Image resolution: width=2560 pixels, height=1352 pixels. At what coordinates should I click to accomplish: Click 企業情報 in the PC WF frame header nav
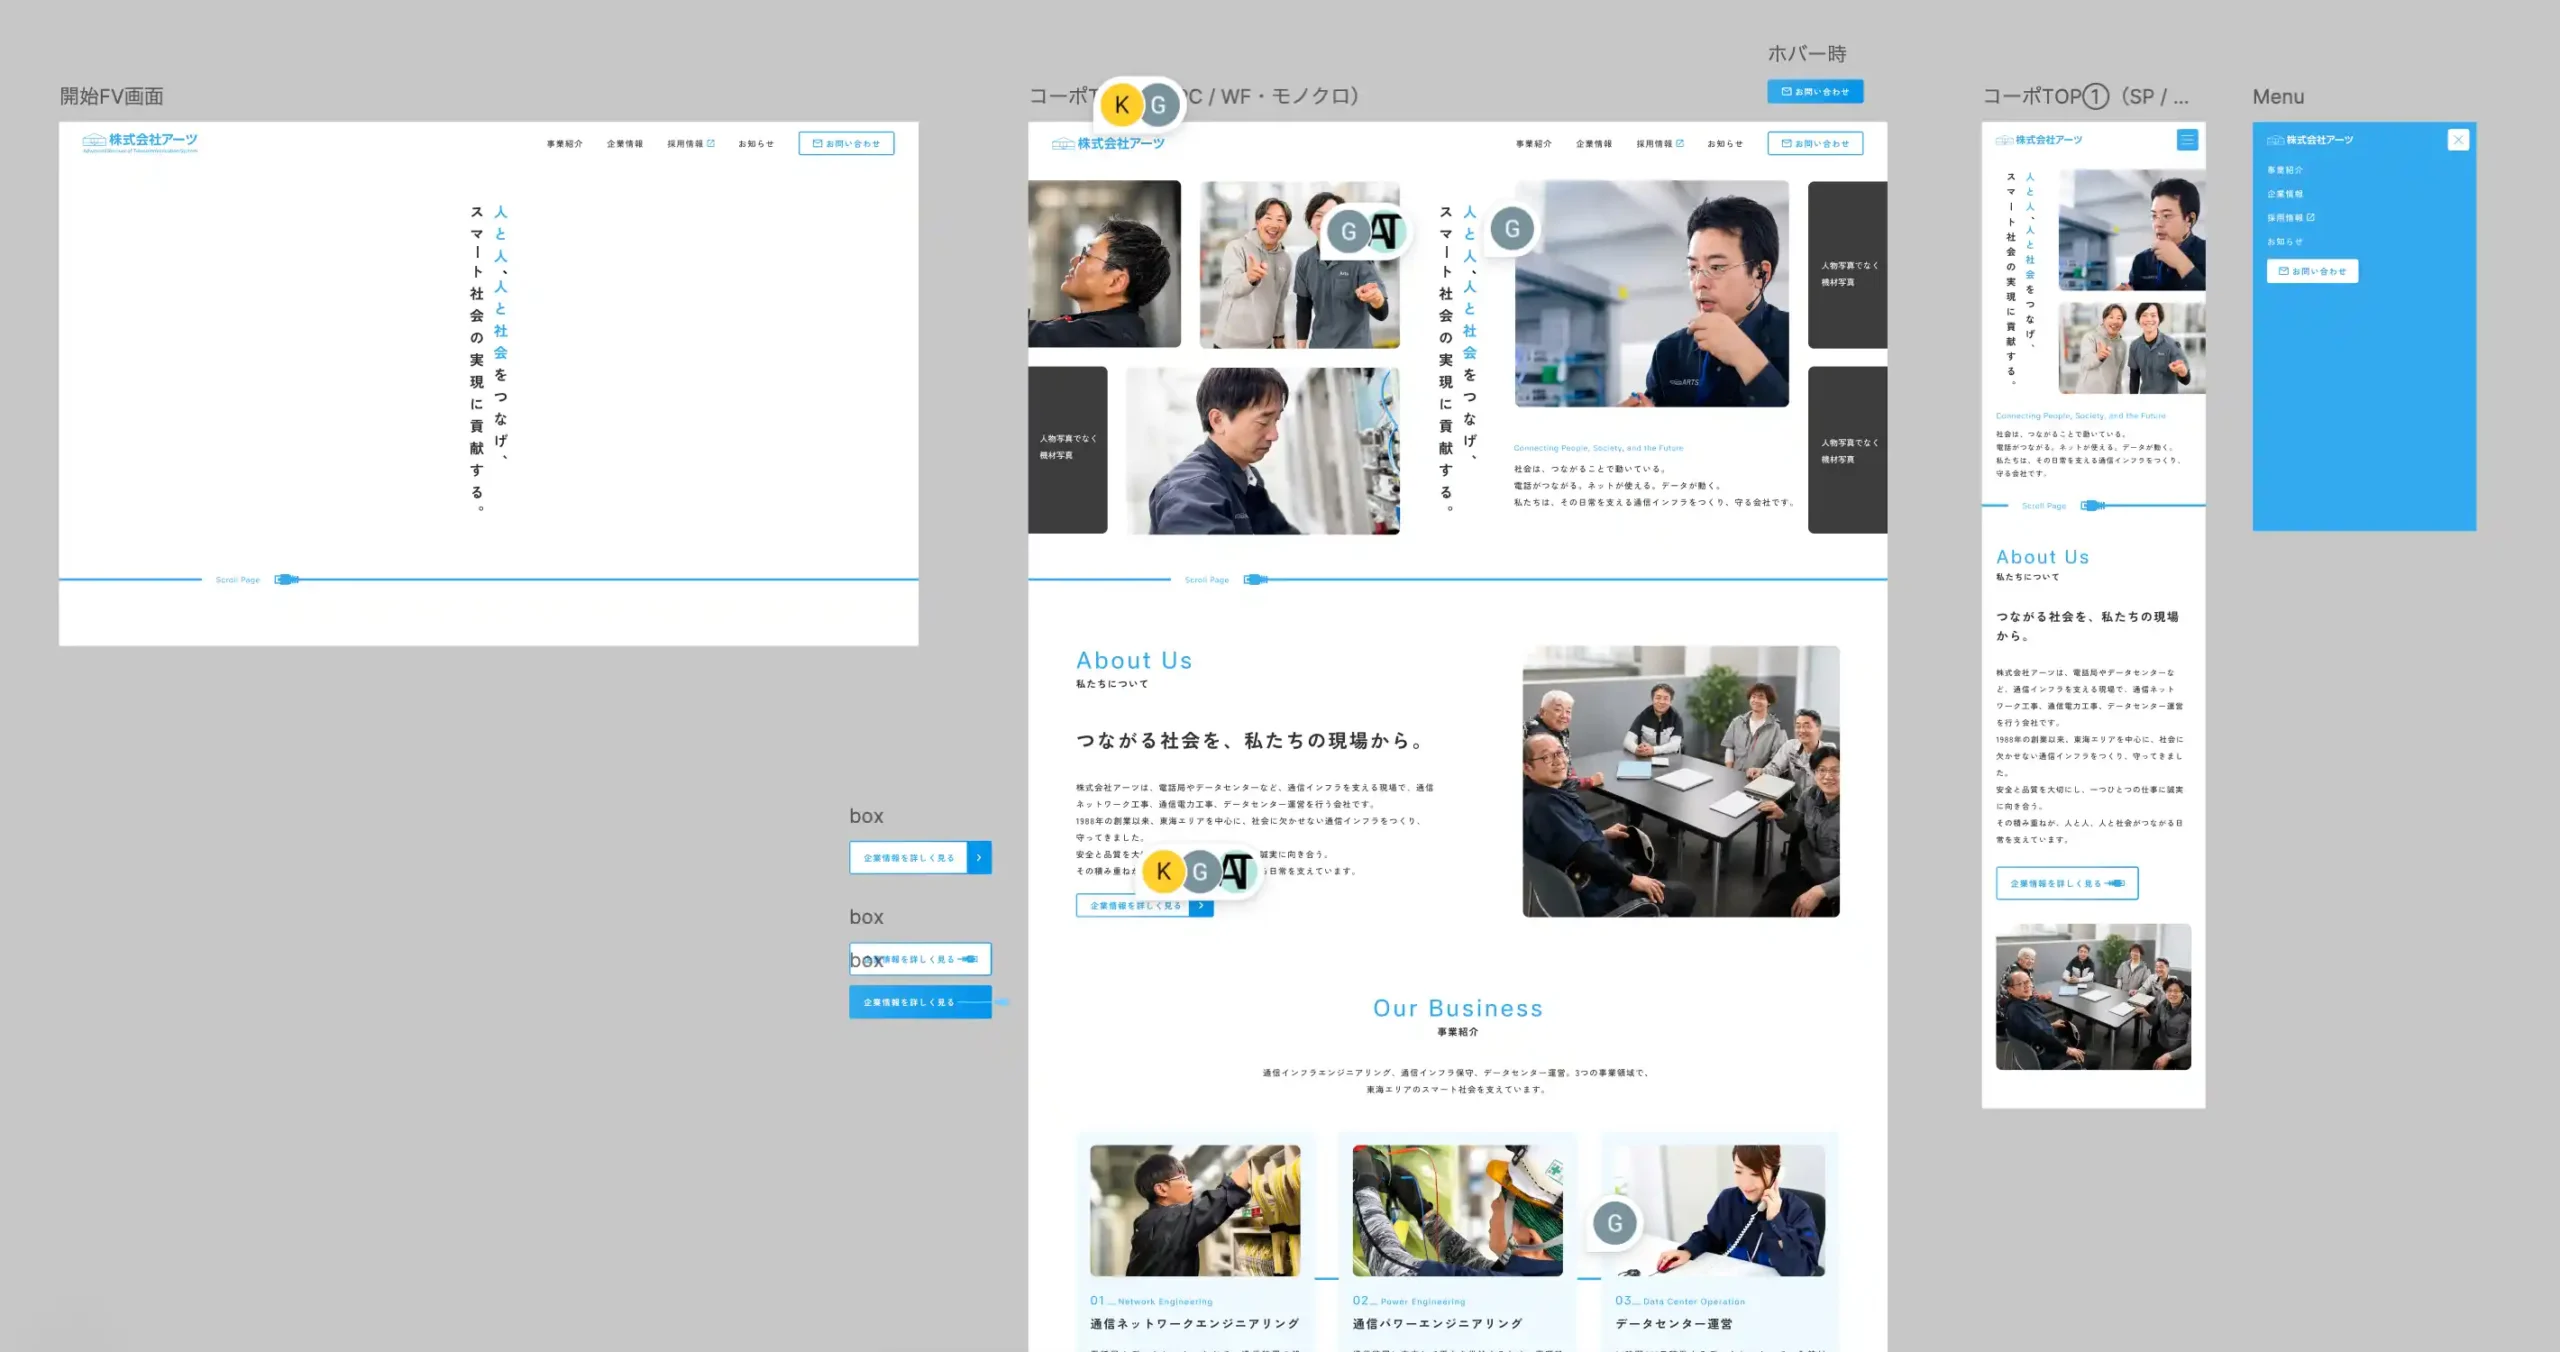click(1593, 144)
